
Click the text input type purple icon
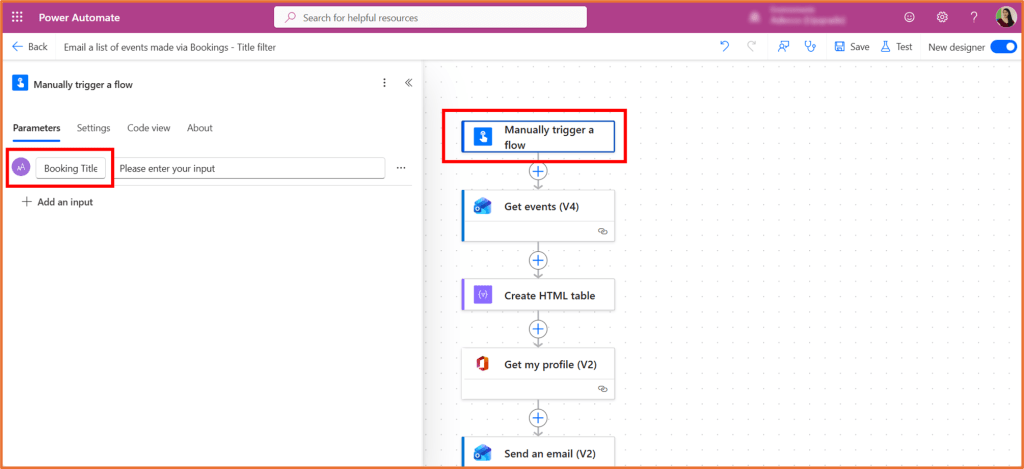tap(21, 168)
